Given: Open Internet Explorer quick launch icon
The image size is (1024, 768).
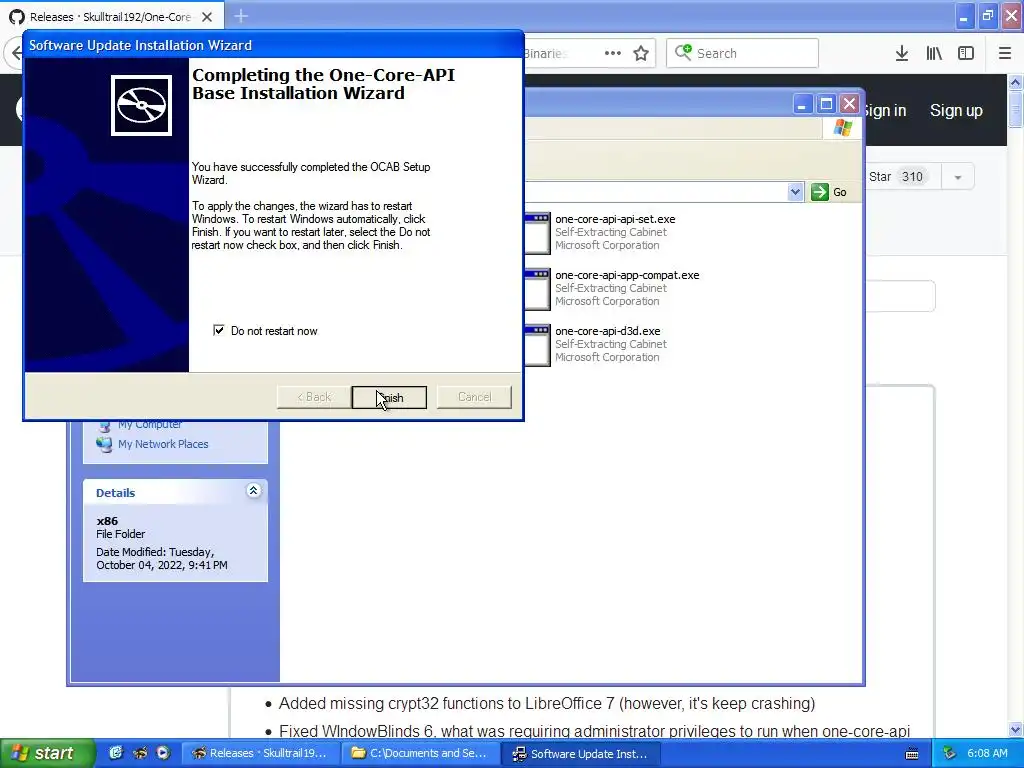Looking at the screenshot, I should (x=116, y=753).
